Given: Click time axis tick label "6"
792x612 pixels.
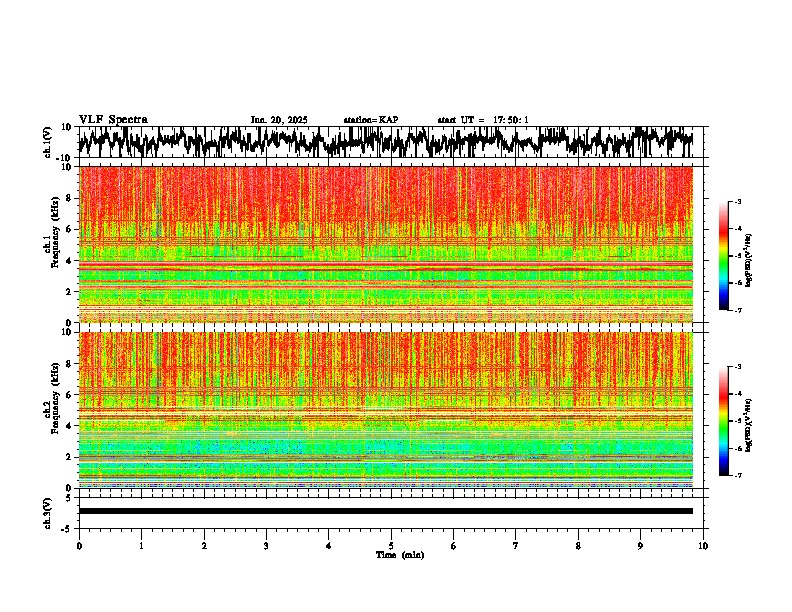Looking at the screenshot, I should click(454, 546).
